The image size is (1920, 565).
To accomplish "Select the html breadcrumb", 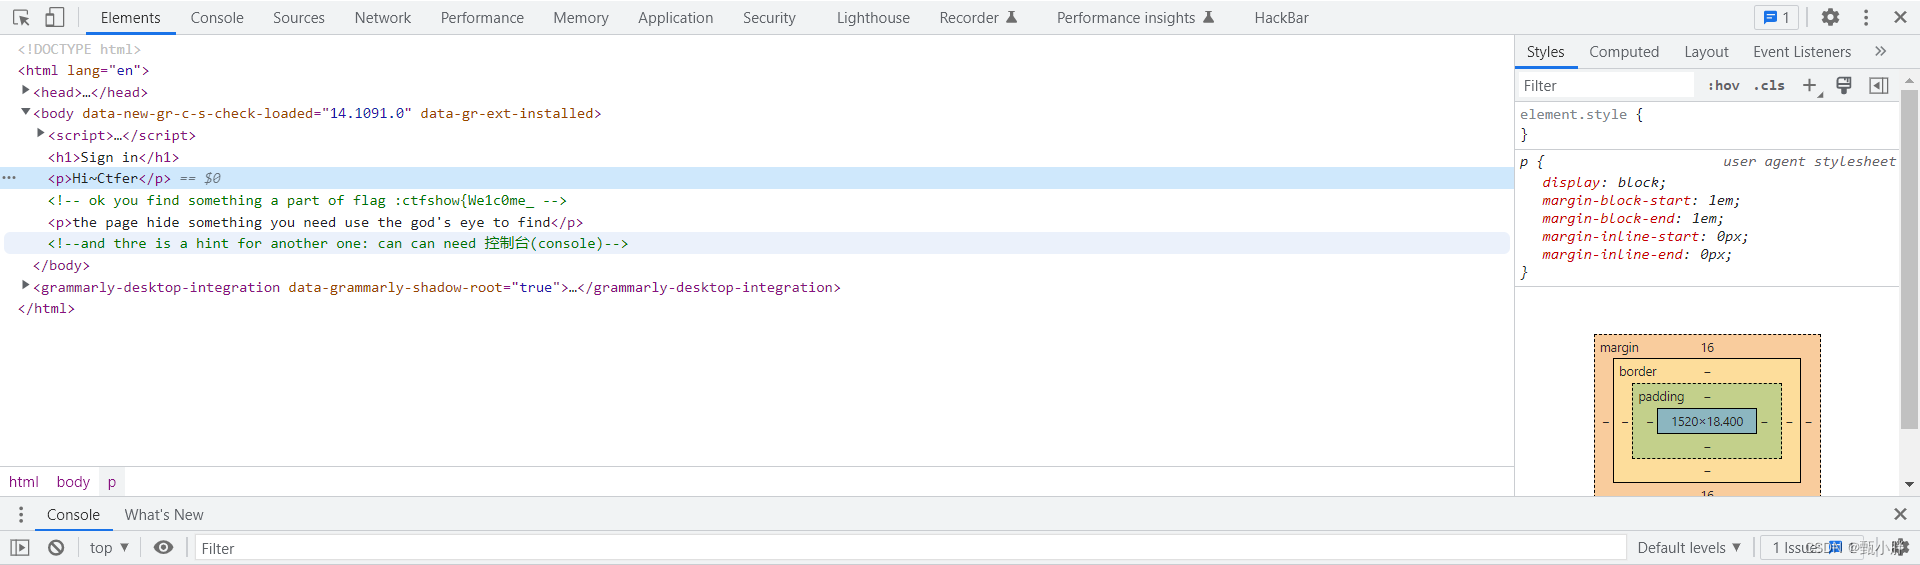I will [24, 482].
